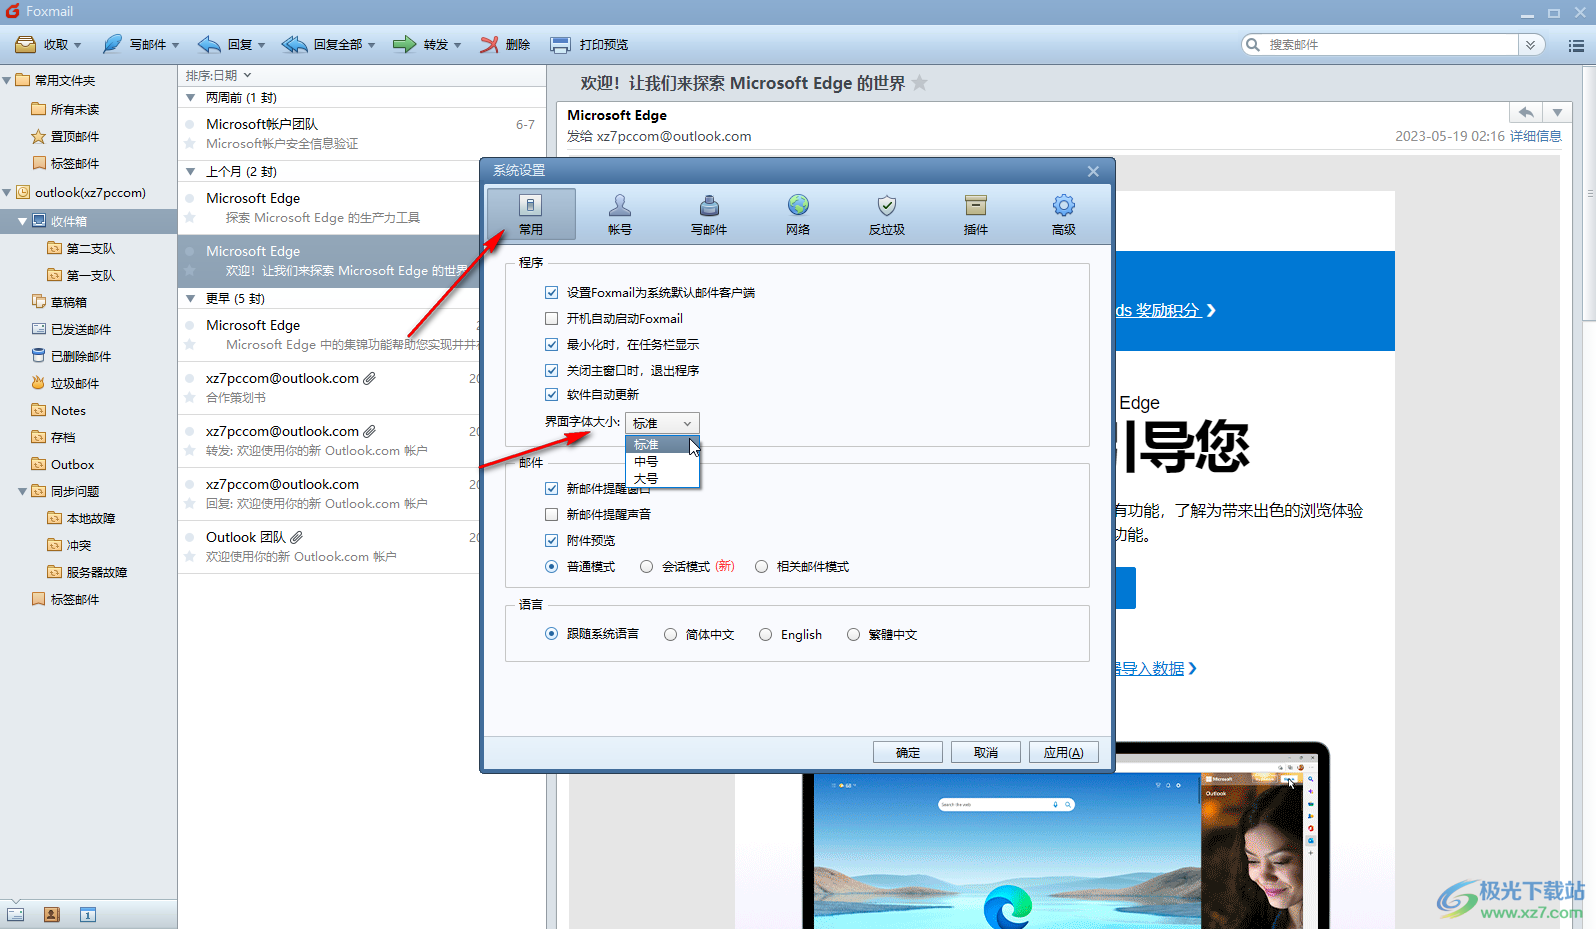
Task: Click the 应用(A) apply button
Action: pyautogui.click(x=1063, y=753)
